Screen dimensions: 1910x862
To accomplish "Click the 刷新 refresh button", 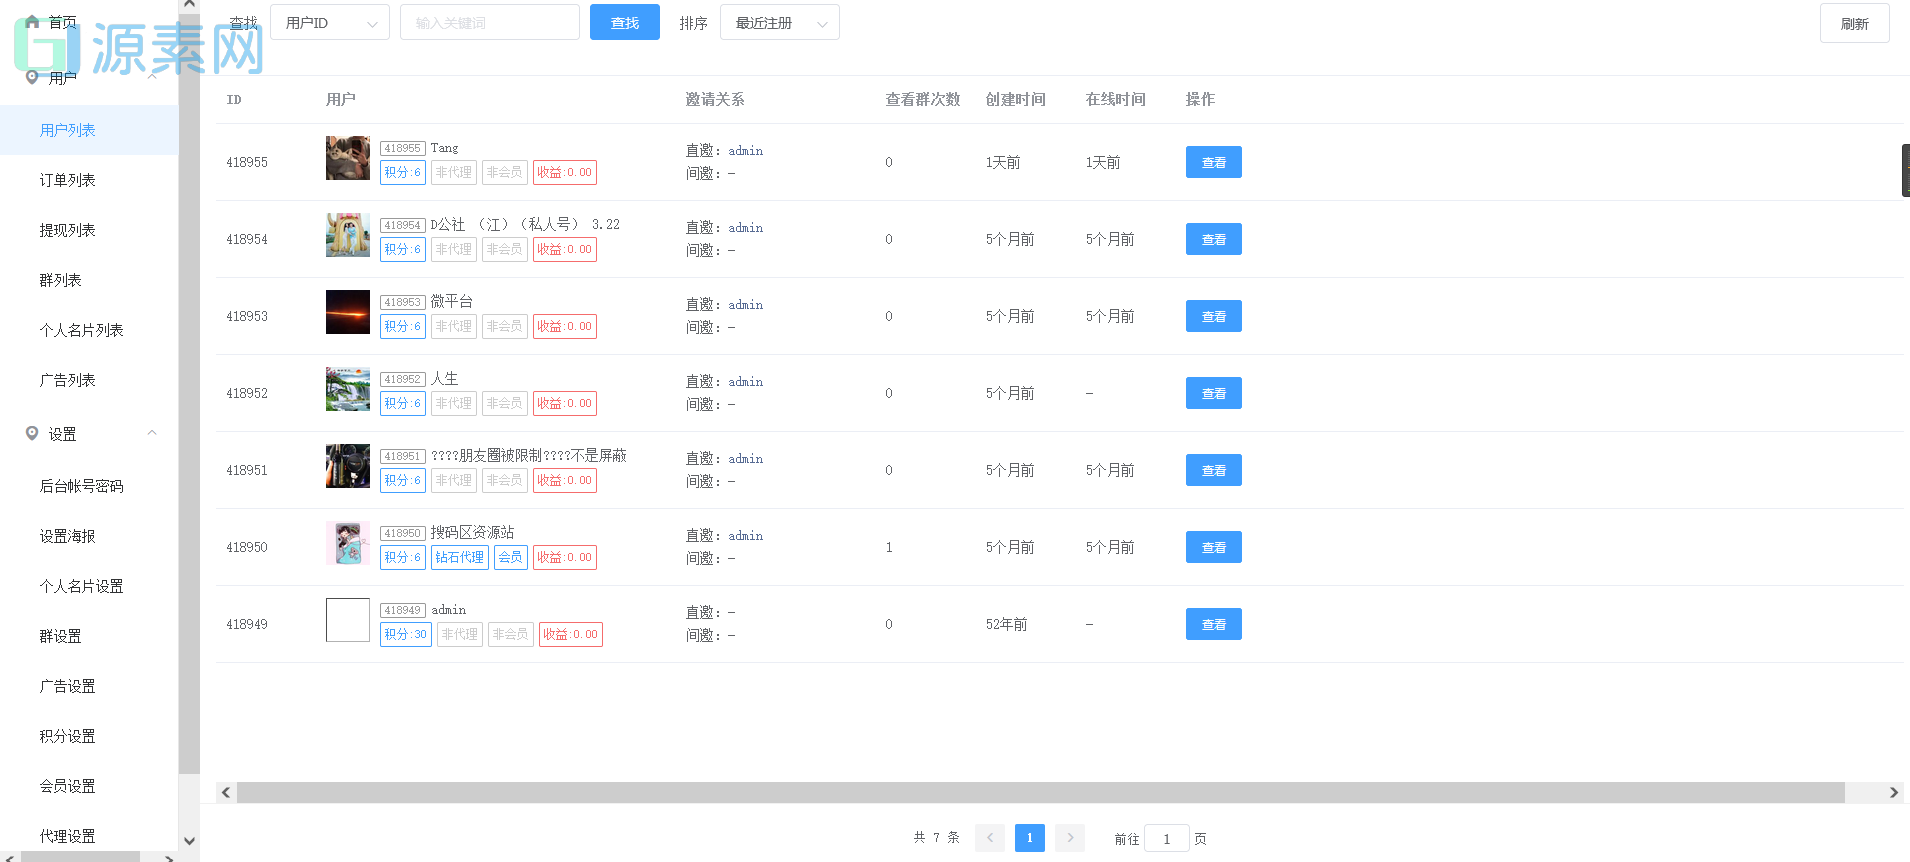I will pos(1853,24).
